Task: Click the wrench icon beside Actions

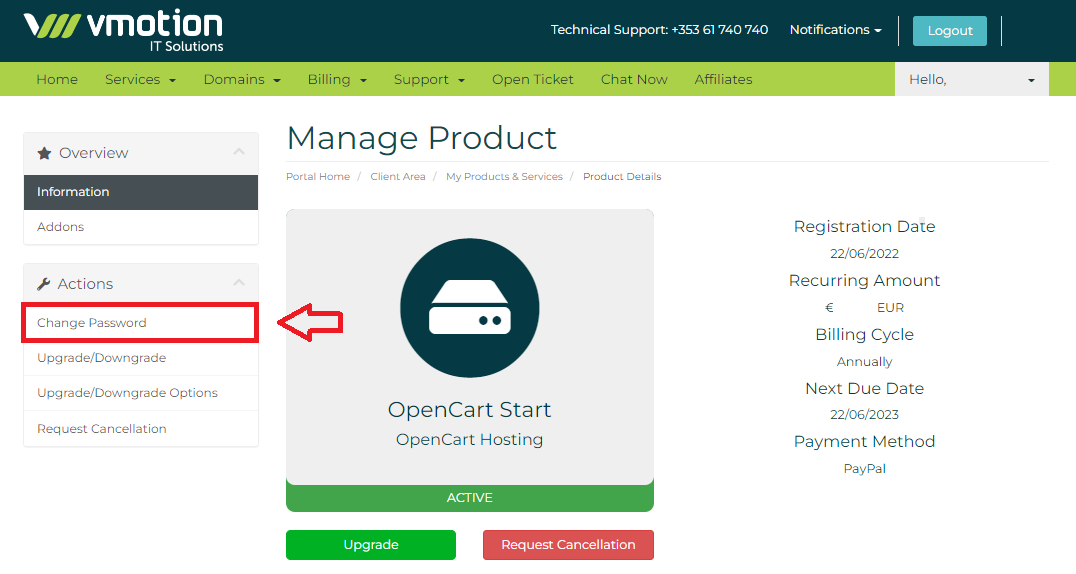Action: (x=44, y=284)
